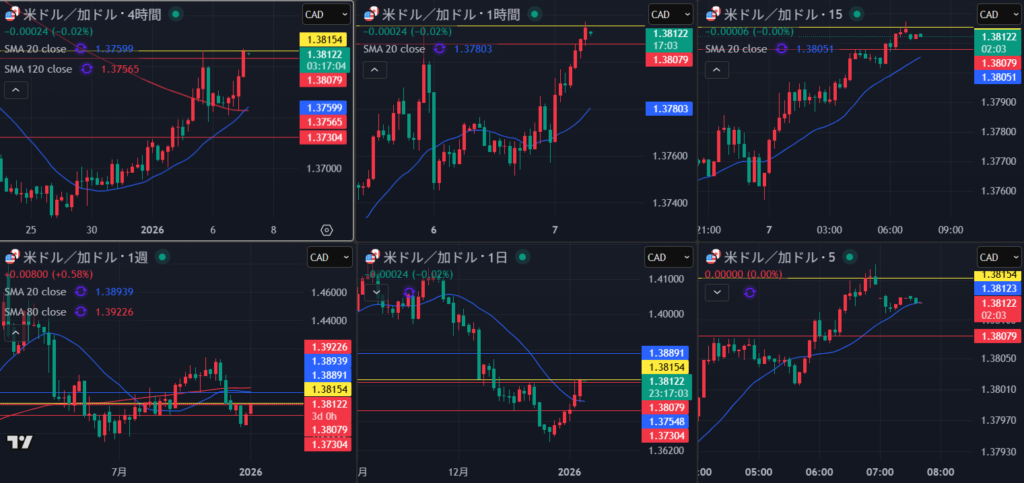Image resolution: width=1024 pixels, height=483 pixels.
Task: Open chart settings gear on 4-hour chart
Action: pyautogui.click(x=326, y=229)
